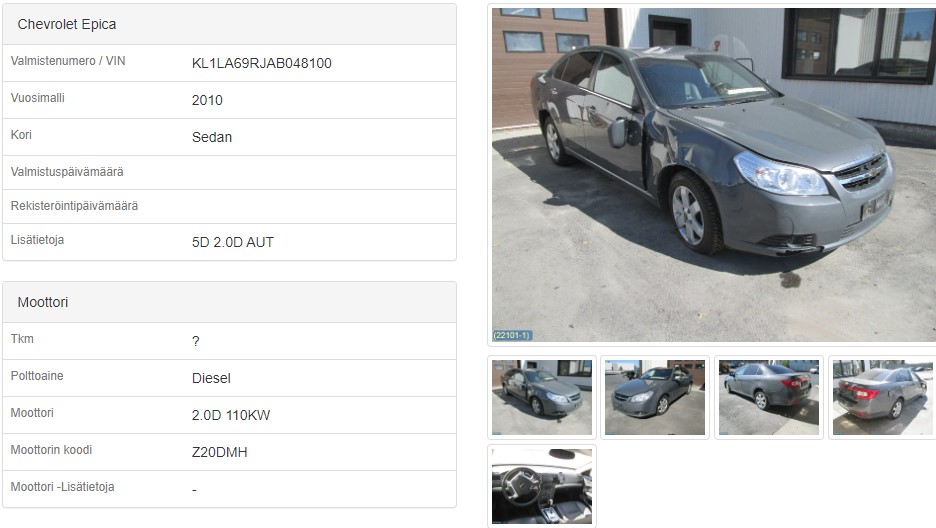Click the Moottori -Lisätietoja row label
936x528 pixels.
pos(63,487)
